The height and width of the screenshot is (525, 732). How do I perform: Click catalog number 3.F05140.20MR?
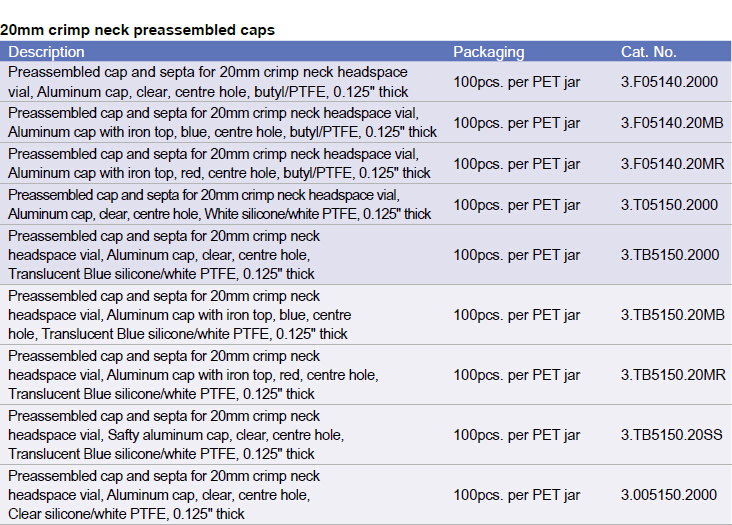click(x=671, y=163)
